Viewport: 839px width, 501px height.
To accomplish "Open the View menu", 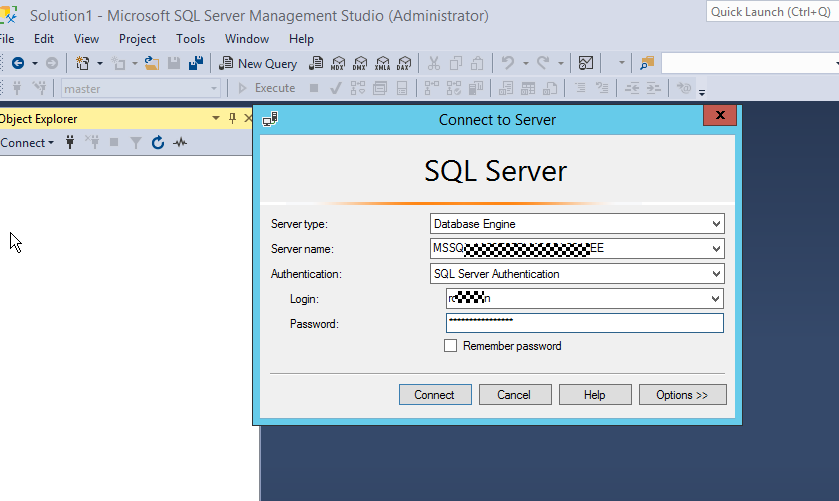I will pos(86,39).
